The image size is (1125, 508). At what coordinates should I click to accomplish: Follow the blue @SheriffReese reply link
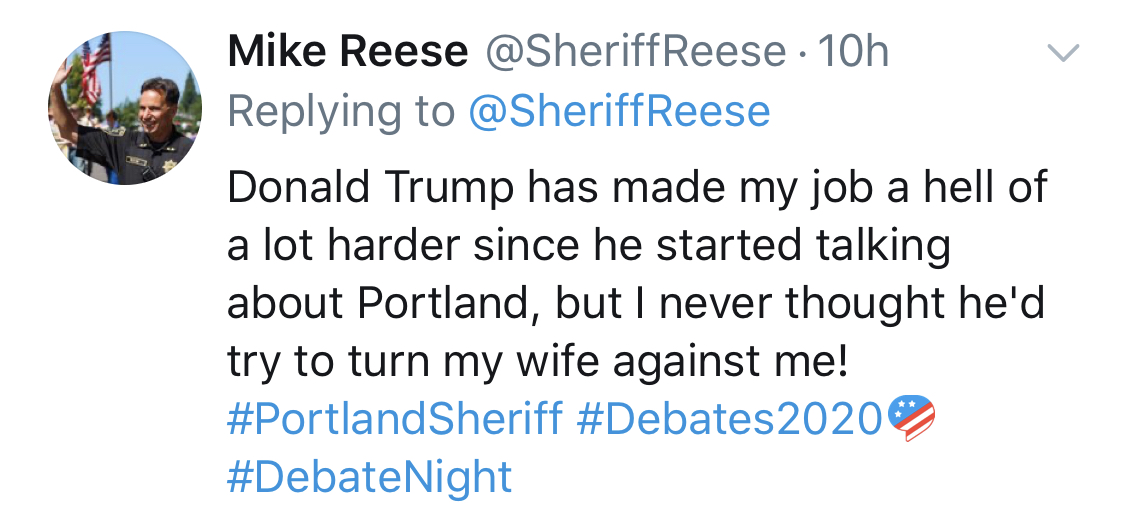pos(619,111)
